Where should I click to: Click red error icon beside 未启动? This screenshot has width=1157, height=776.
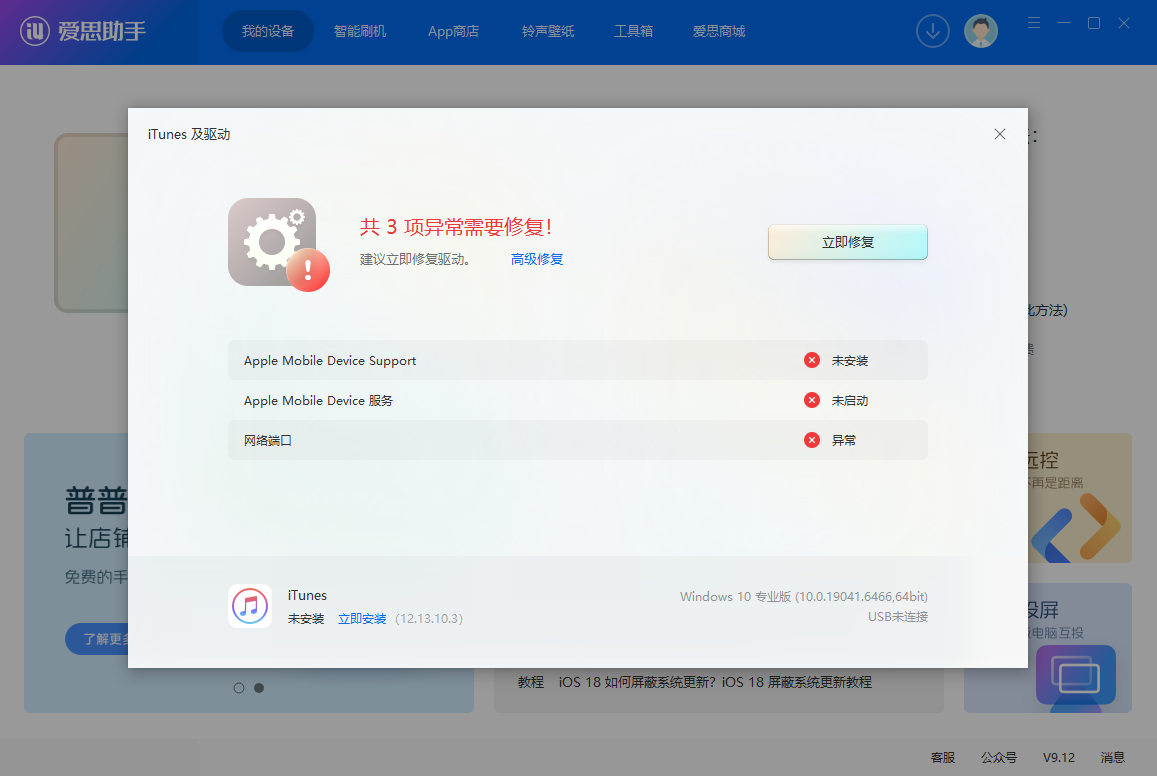[812, 400]
